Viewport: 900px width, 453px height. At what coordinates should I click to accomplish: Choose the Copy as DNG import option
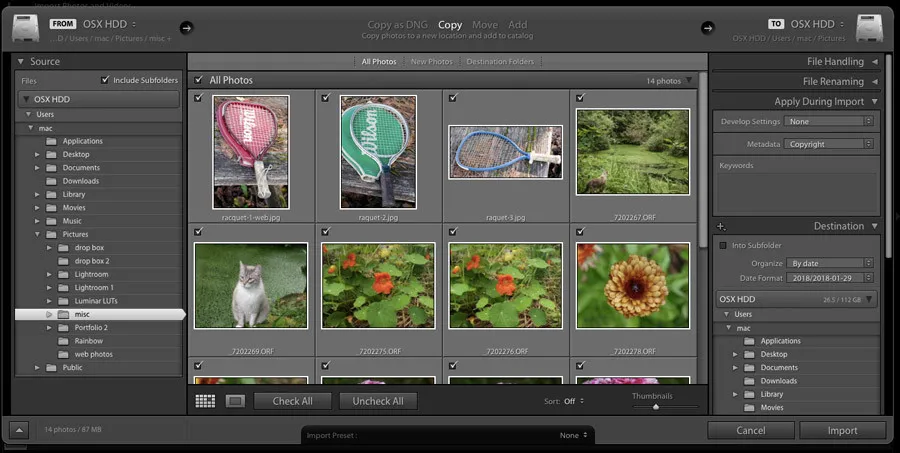[398, 24]
